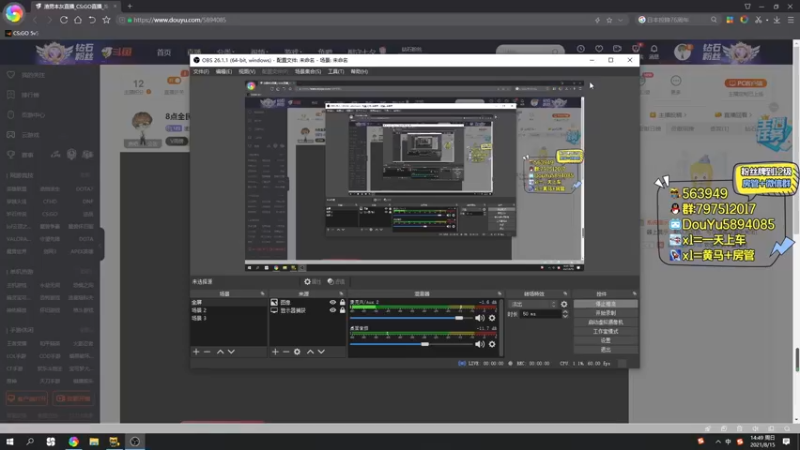Undo closed tab with the browser back-arrow icon

[x=92, y=20]
